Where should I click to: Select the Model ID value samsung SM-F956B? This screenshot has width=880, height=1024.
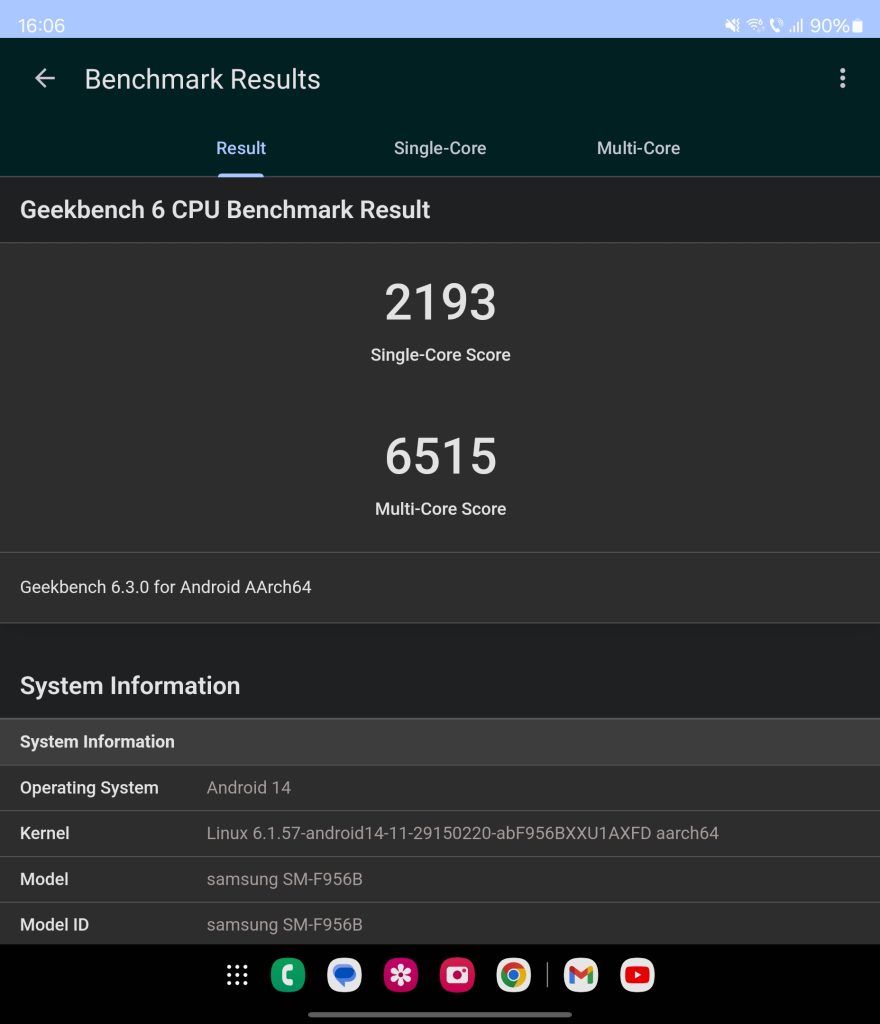[x=284, y=925]
